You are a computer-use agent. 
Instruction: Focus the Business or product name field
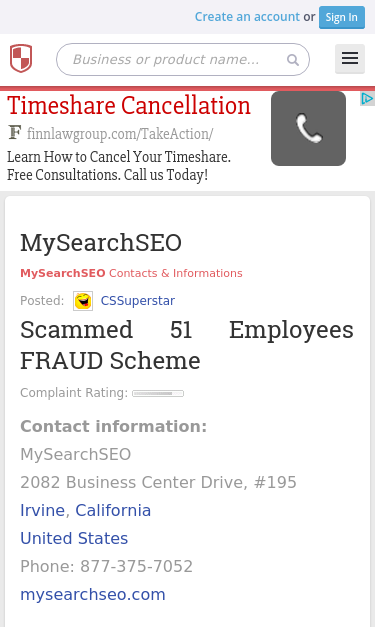point(183,60)
